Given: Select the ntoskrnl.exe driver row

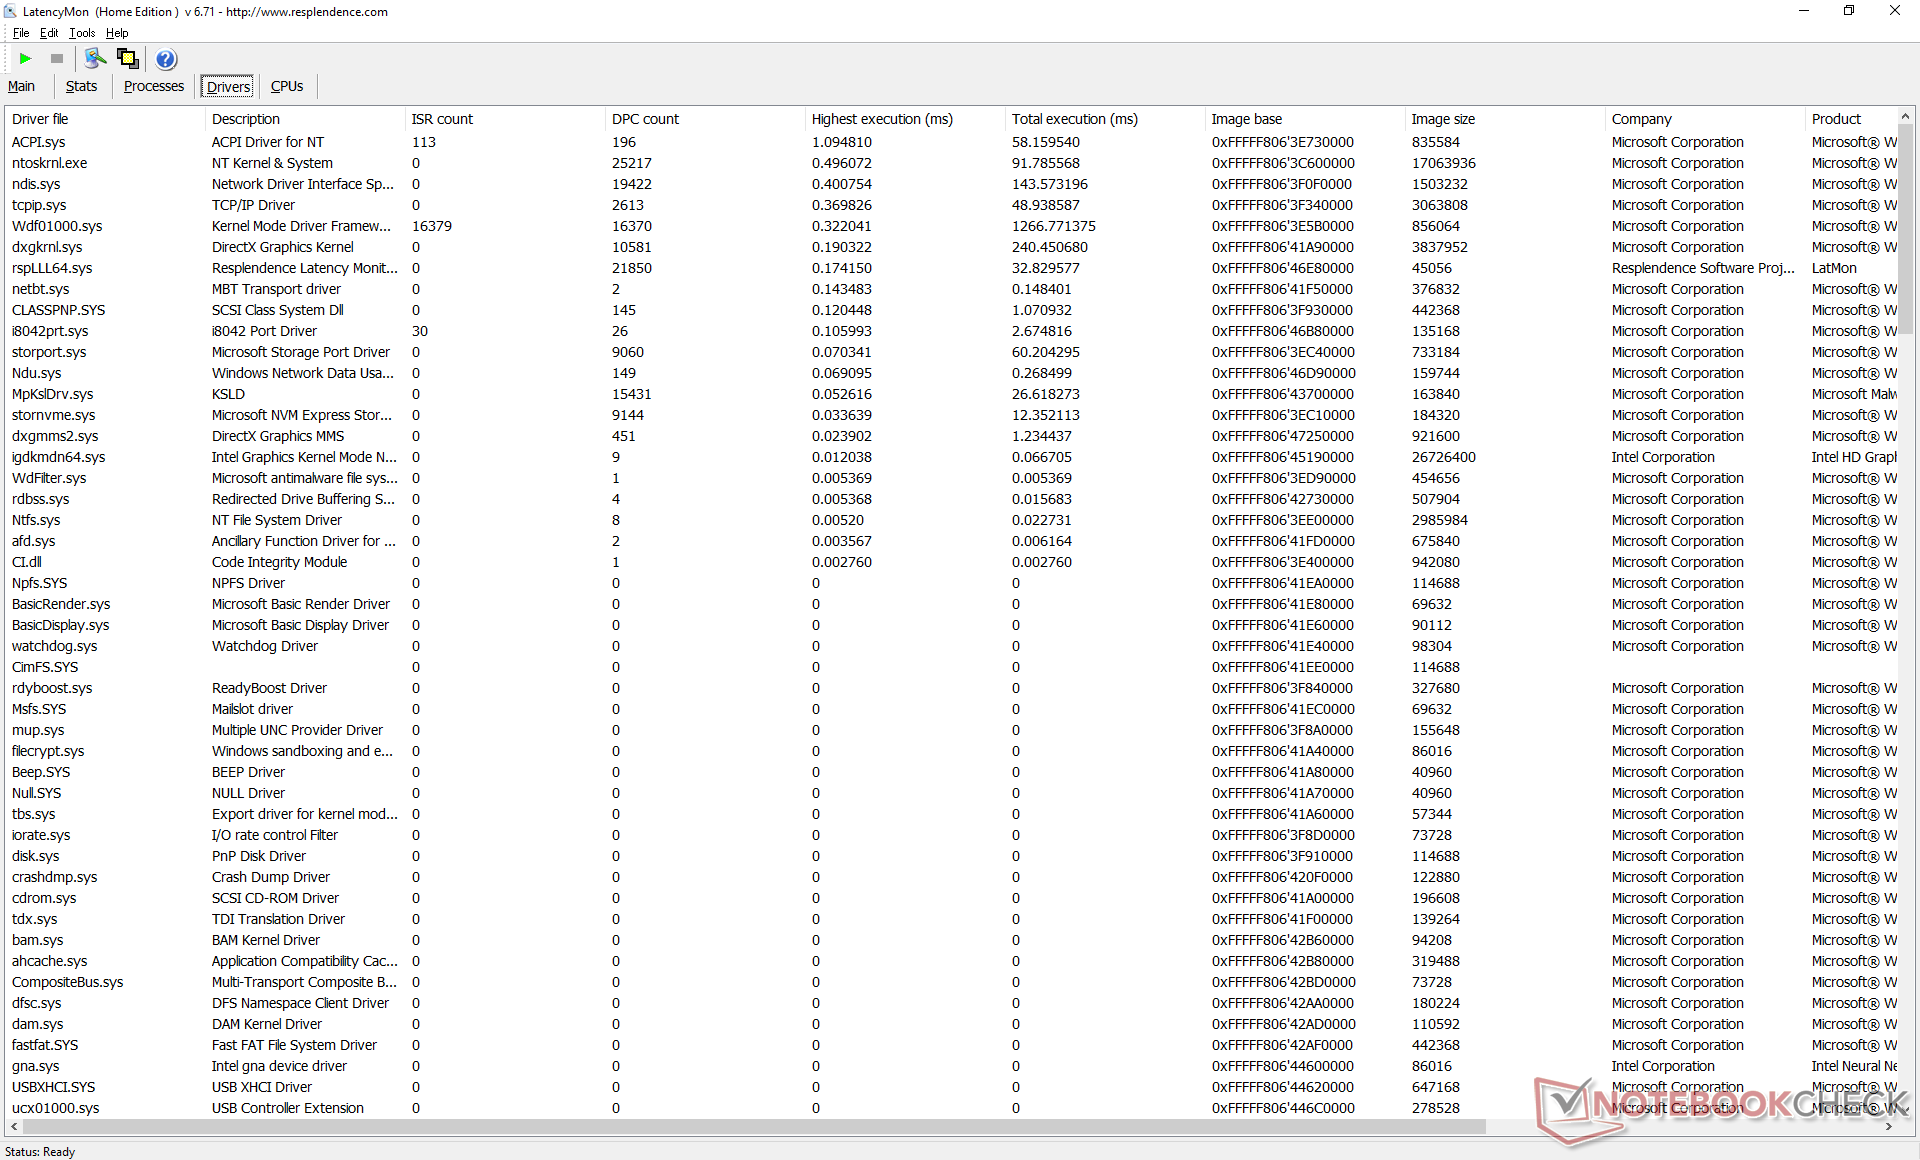Looking at the screenshot, I should click(x=49, y=163).
